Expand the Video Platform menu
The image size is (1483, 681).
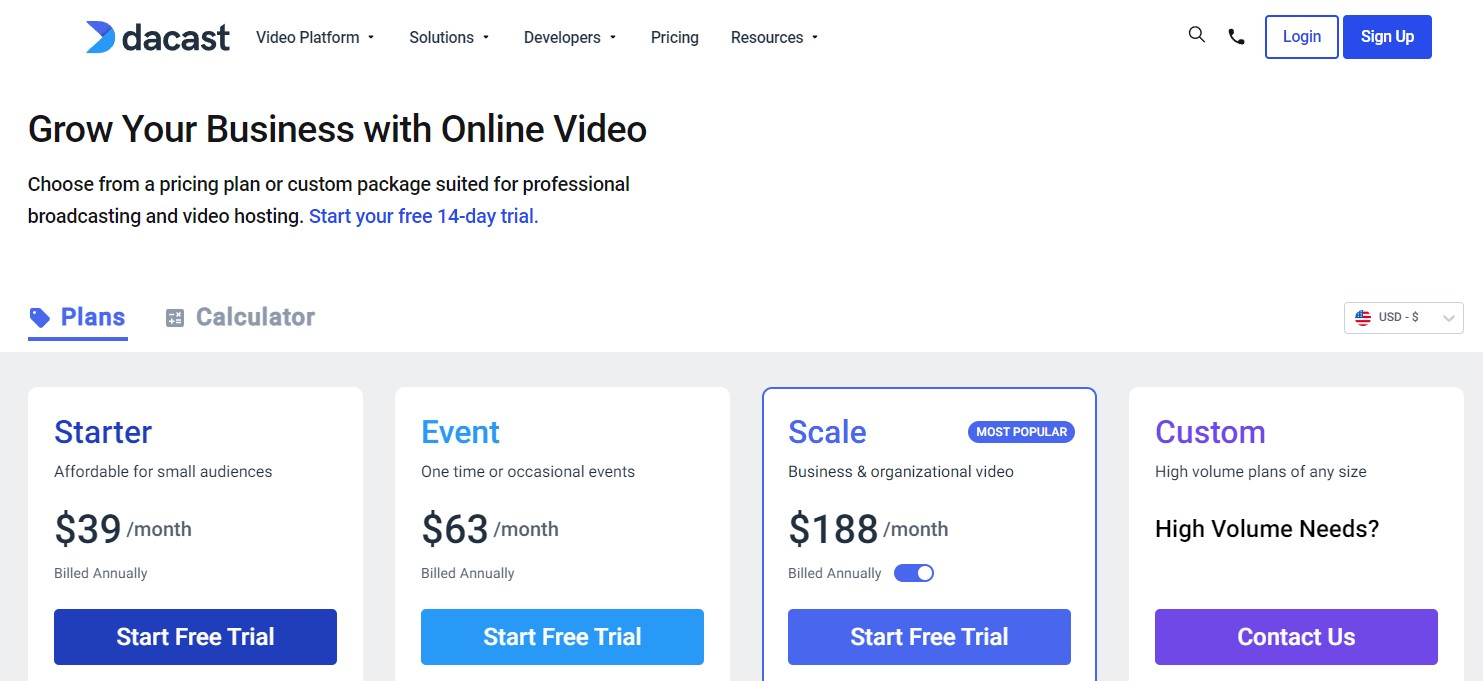tap(315, 37)
